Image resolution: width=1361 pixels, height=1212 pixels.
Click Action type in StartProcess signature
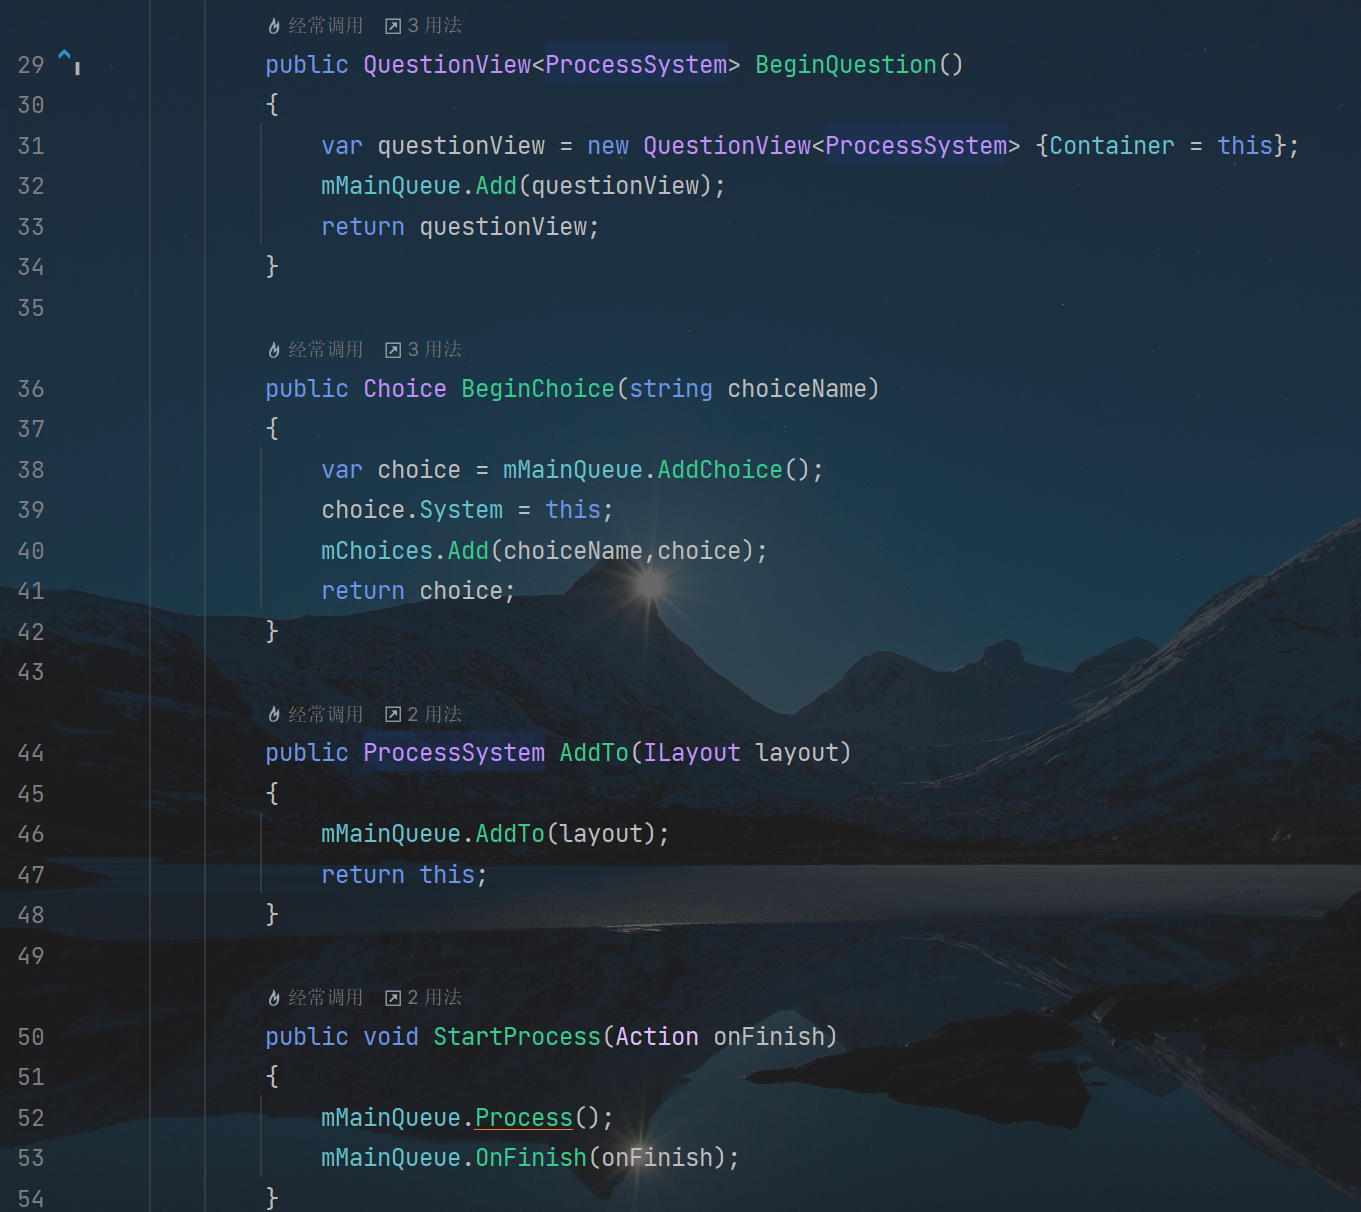click(x=657, y=1037)
